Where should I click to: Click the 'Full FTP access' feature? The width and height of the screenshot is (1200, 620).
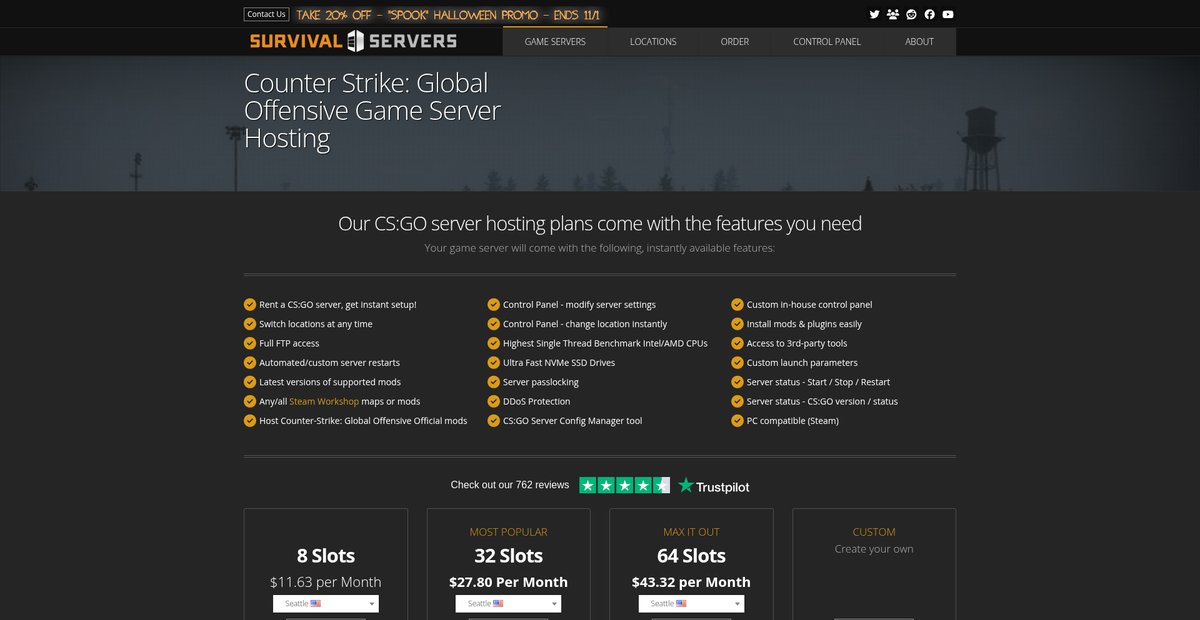tap(289, 343)
